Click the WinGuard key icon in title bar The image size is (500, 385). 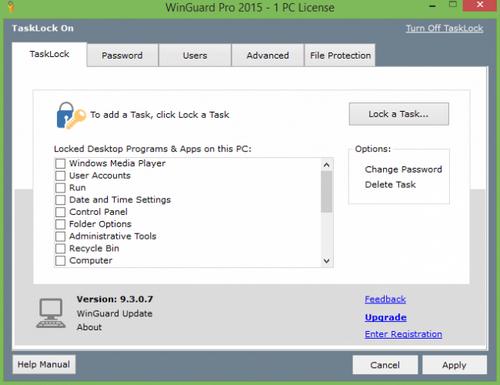point(11,6)
